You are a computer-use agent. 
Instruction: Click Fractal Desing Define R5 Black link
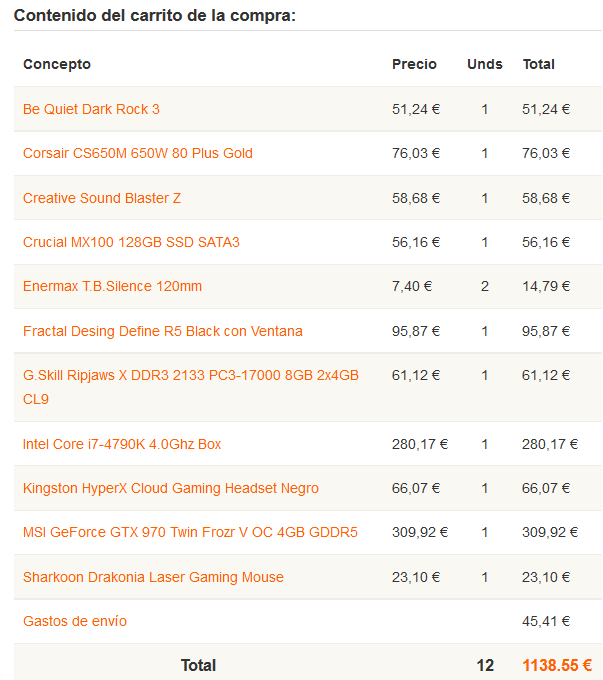pos(162,331)
